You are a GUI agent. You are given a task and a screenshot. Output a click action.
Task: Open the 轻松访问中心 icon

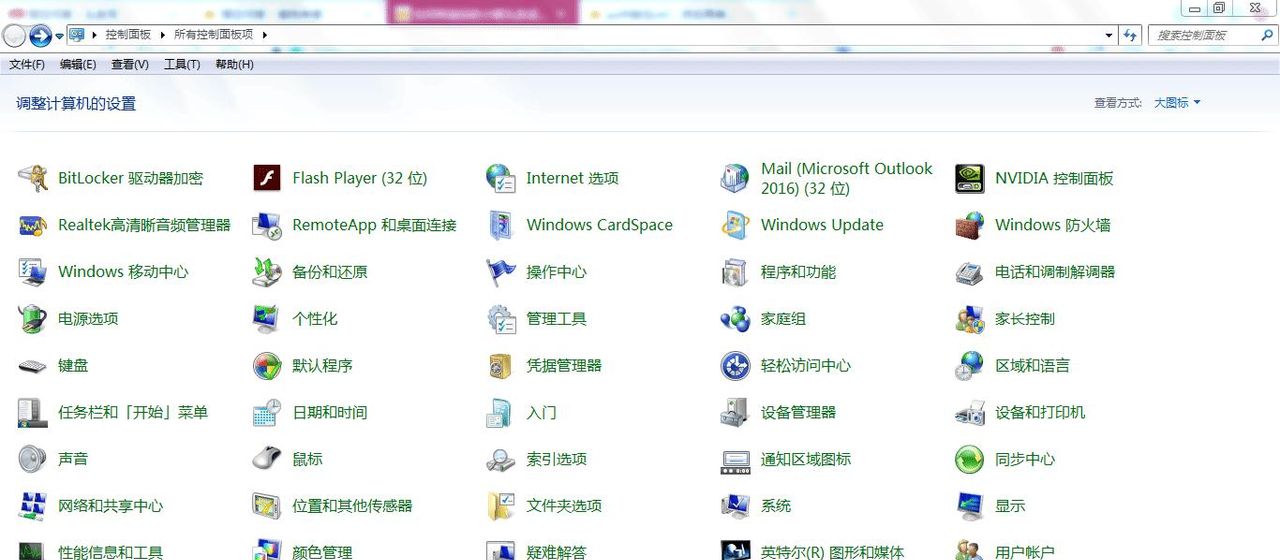(x=735, y=366)
